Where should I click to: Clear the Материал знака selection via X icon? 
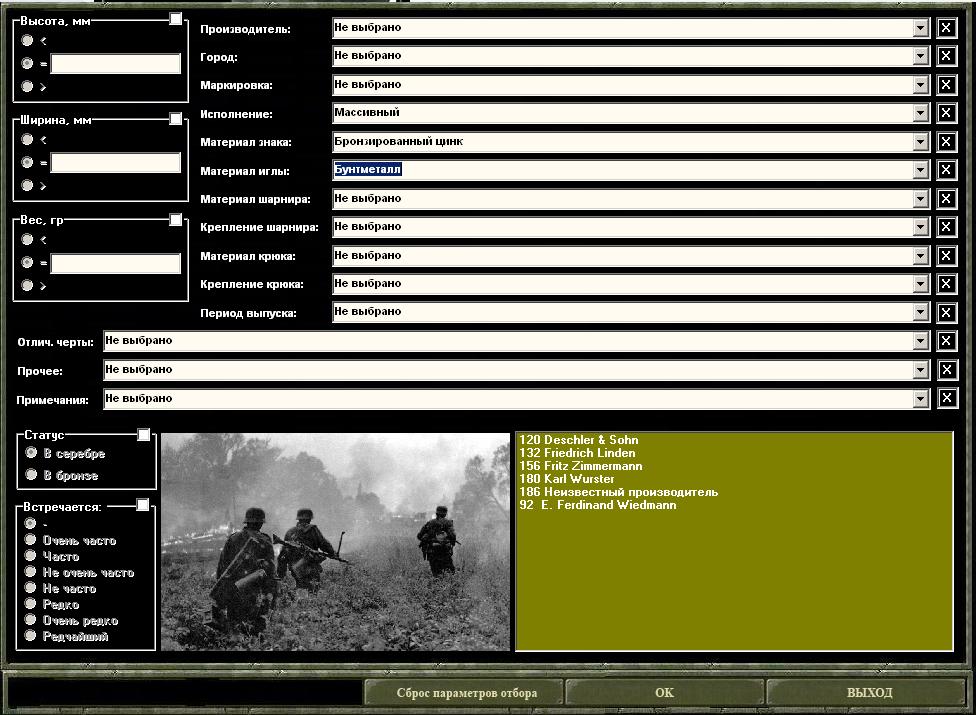point(946,142)
